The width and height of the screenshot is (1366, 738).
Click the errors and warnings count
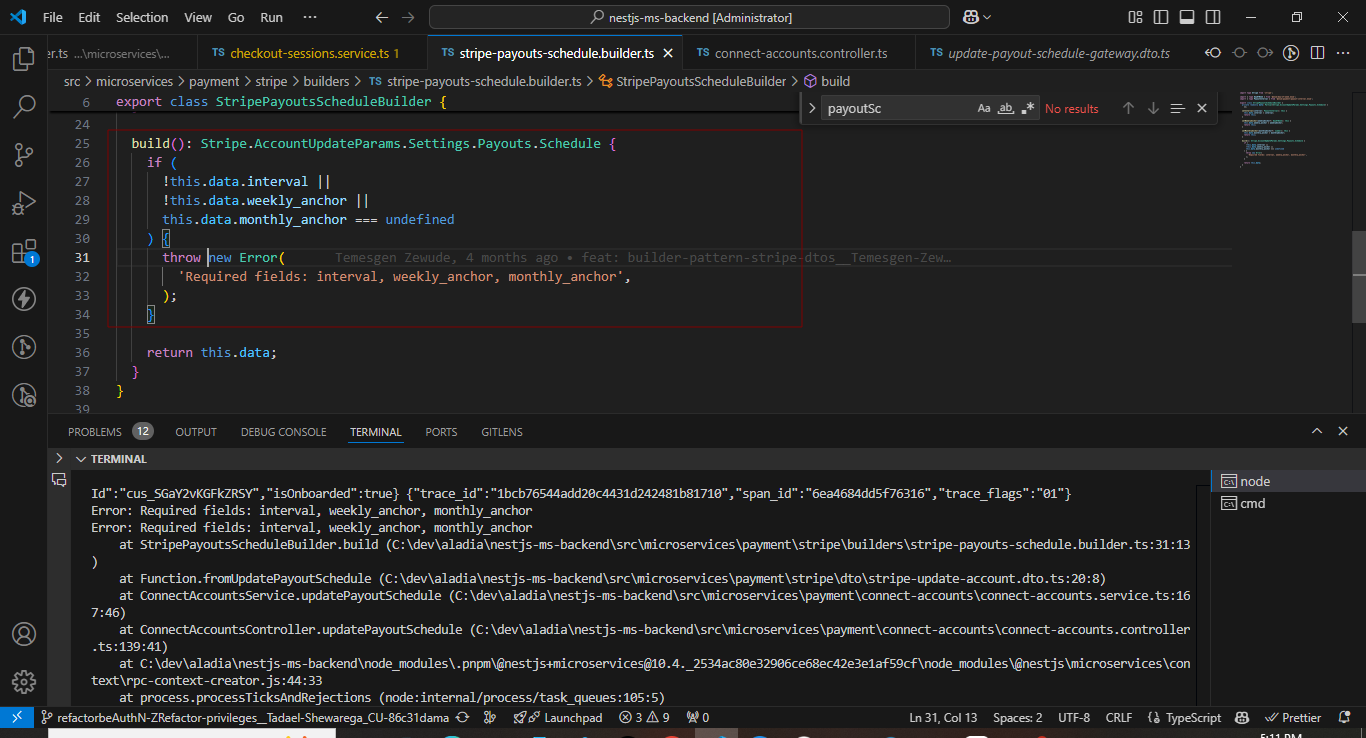(x=645, y=717)
